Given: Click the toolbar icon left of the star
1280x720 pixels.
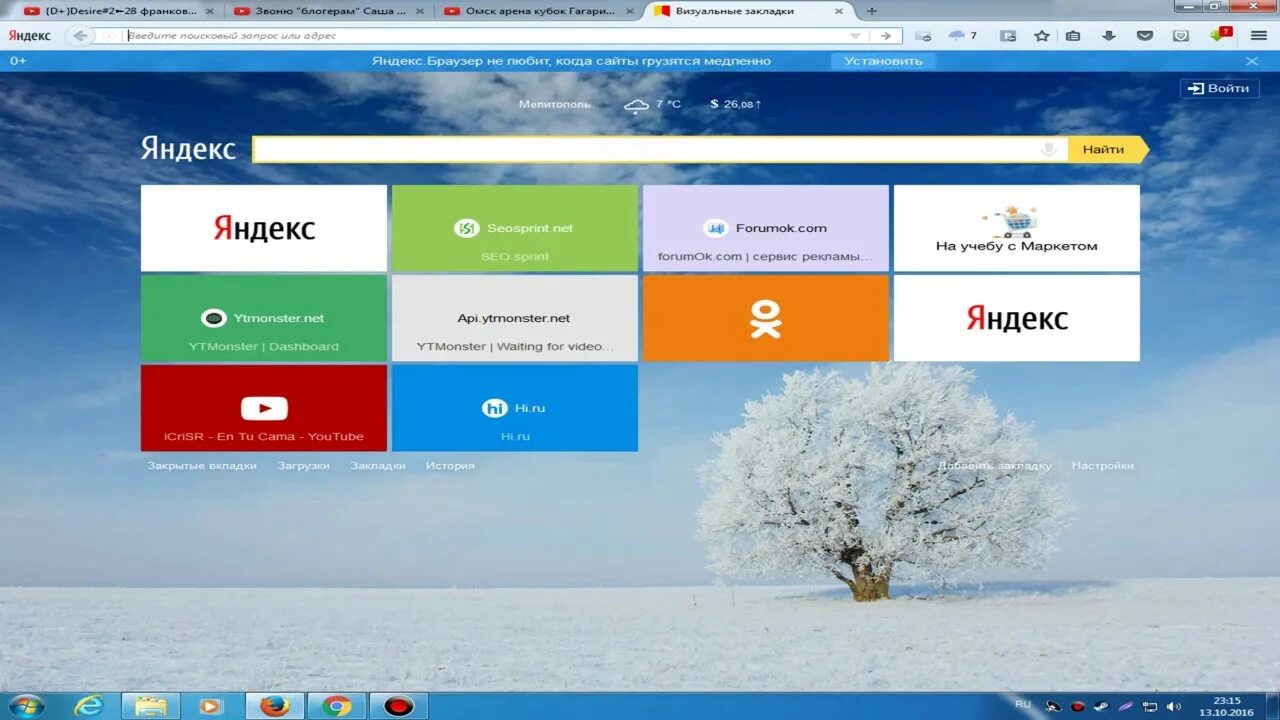Looking at the screenshot, I should [1008, 35].
